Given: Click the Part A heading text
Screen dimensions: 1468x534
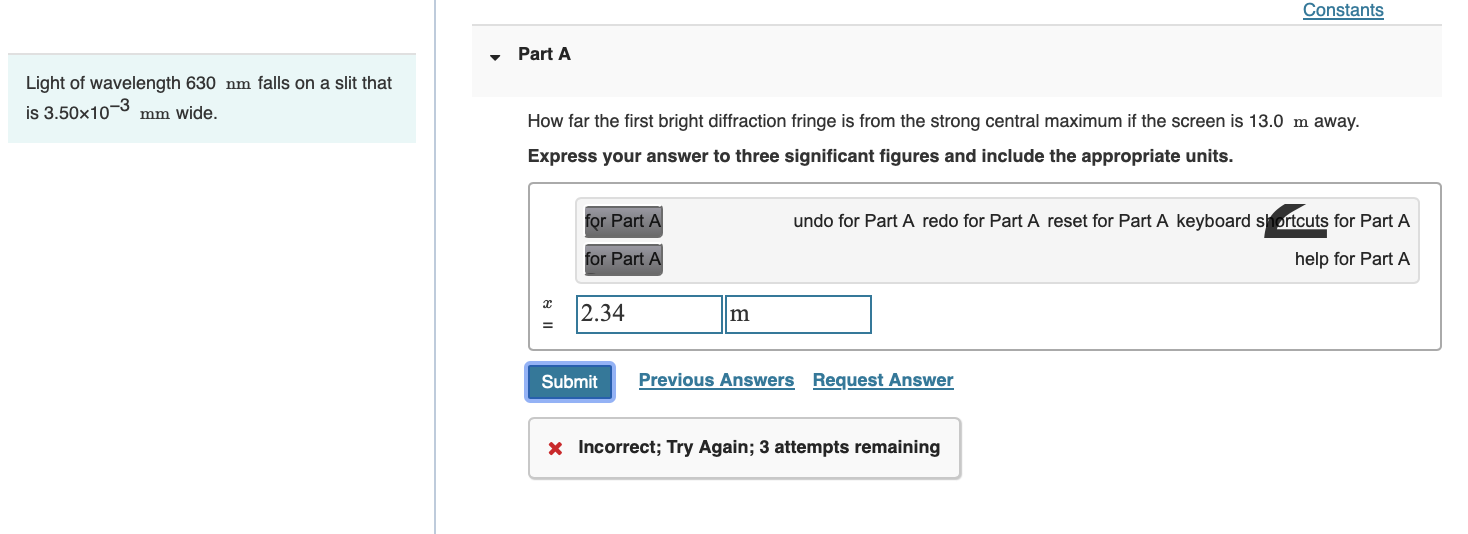Looking at the screenshot, I should [544, 54].
